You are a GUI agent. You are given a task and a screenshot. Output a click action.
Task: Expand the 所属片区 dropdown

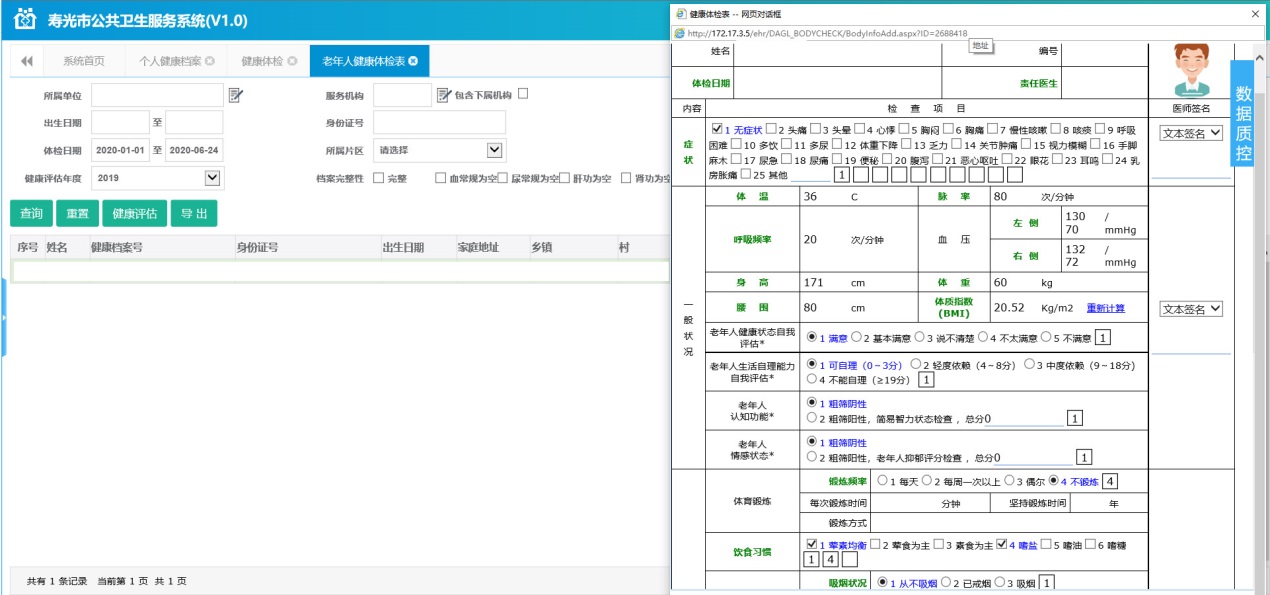pos(494,150)
